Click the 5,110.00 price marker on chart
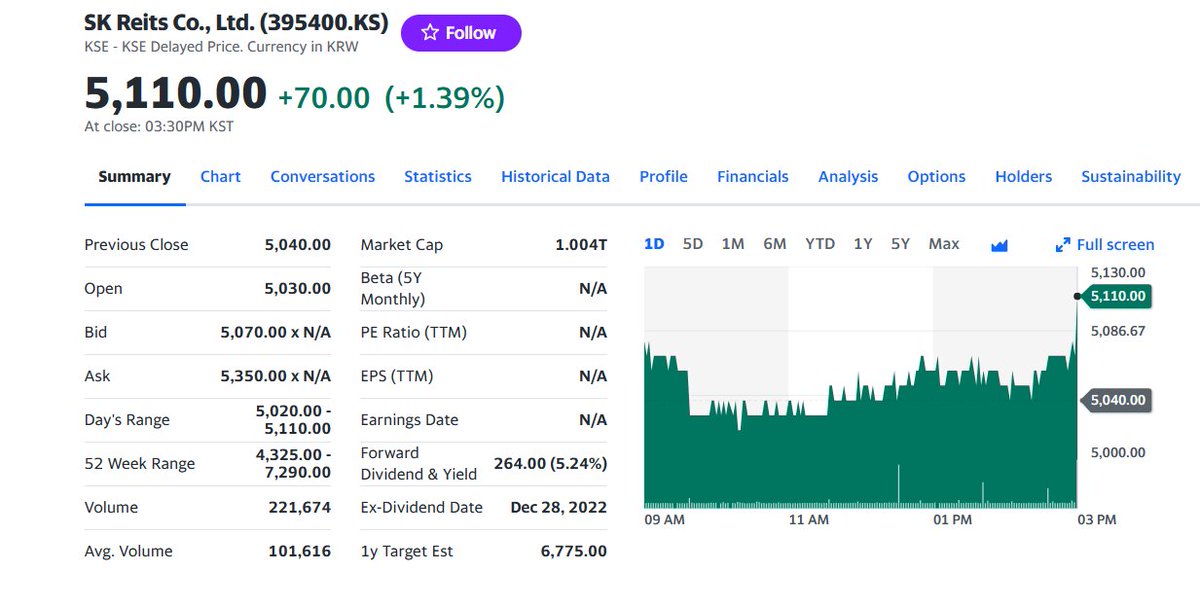 click(1115, 296)
